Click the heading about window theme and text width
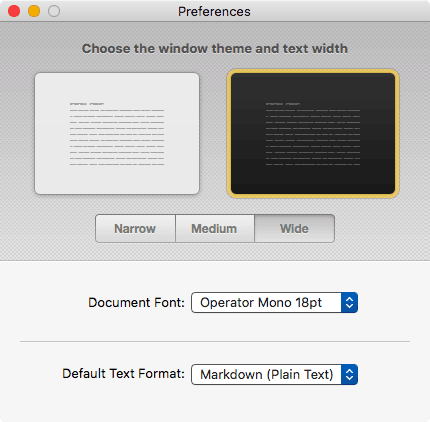Screen dimensions: 430x422 215,49
